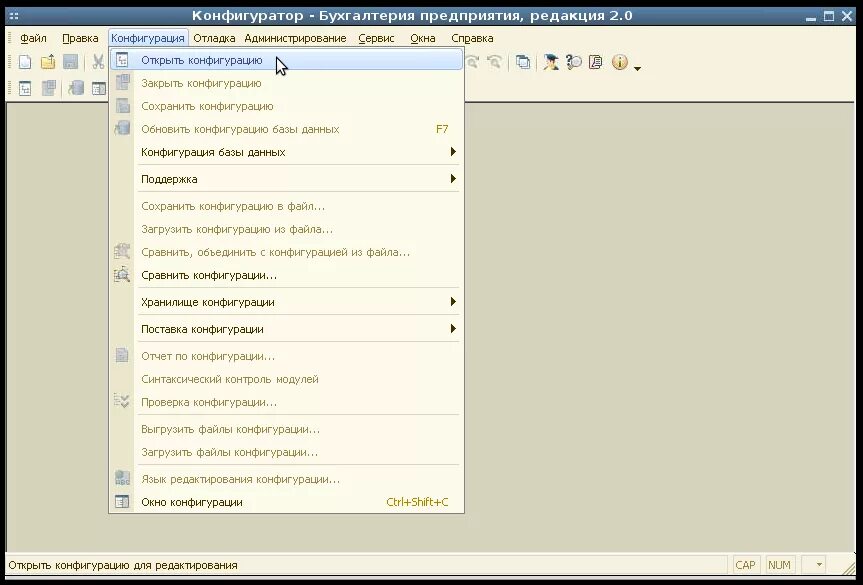This screenshot has width=863, height=585.
Task: Open the Окна menu
Action: (x=423, y=38)
